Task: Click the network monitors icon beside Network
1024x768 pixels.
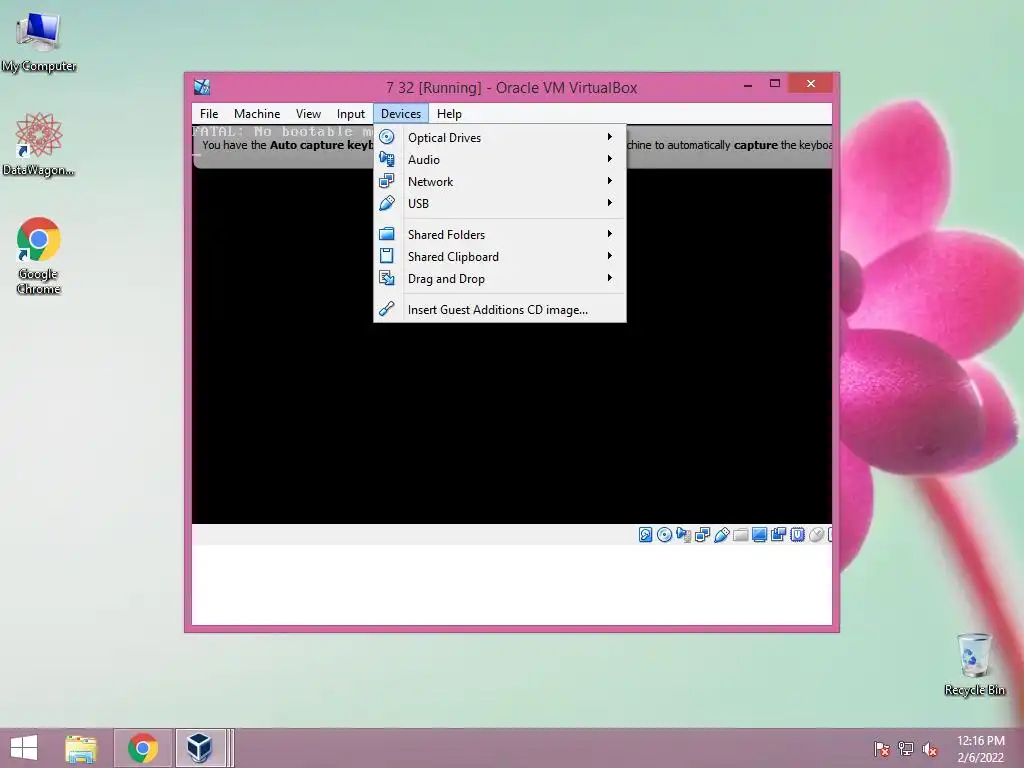Action: click(387, 181)
